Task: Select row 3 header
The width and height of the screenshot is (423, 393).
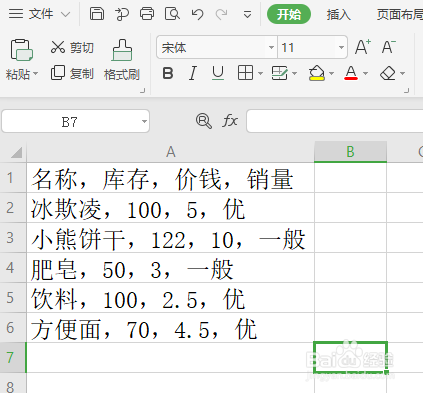Action: pyautogui.click(x=13, y=237)
